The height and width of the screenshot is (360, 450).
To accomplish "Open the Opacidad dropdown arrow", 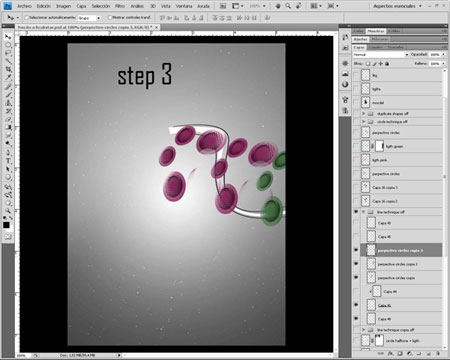I will click(443, 54).
